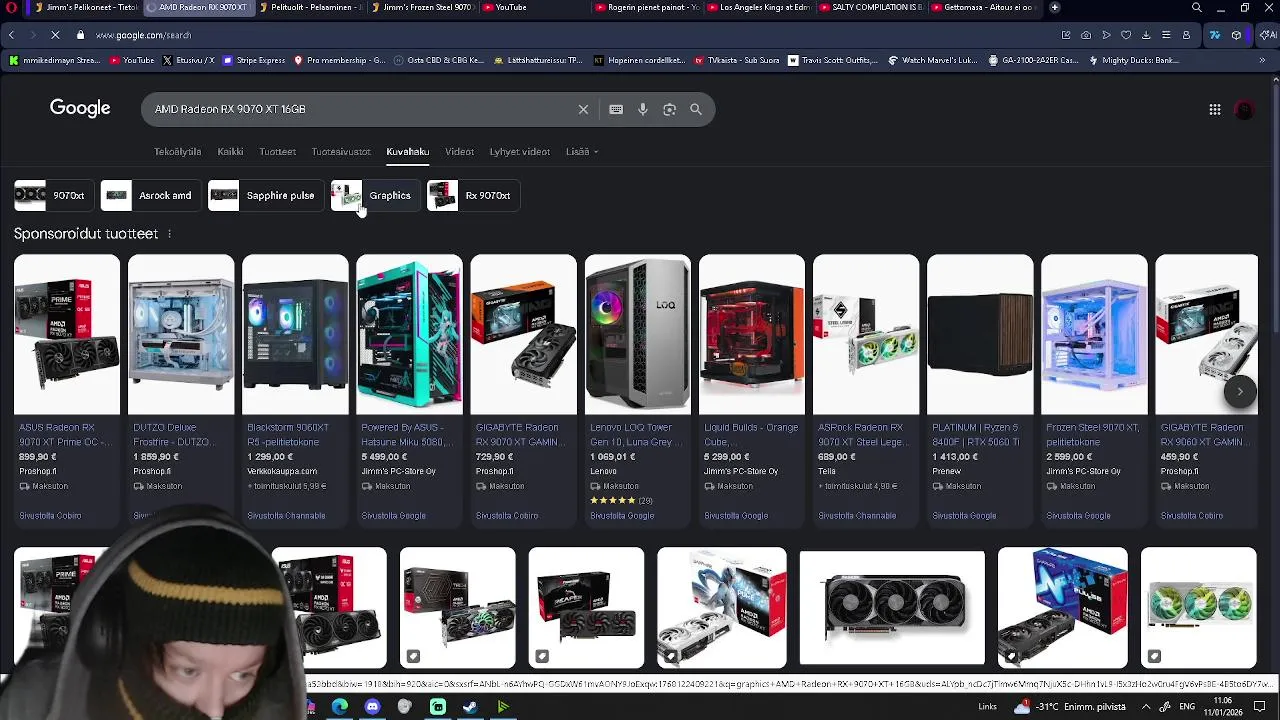Open the Powered By ASUS Hatsune Miku listing
The width and height of the screenshot is (1280, 720).
(409, 390)
